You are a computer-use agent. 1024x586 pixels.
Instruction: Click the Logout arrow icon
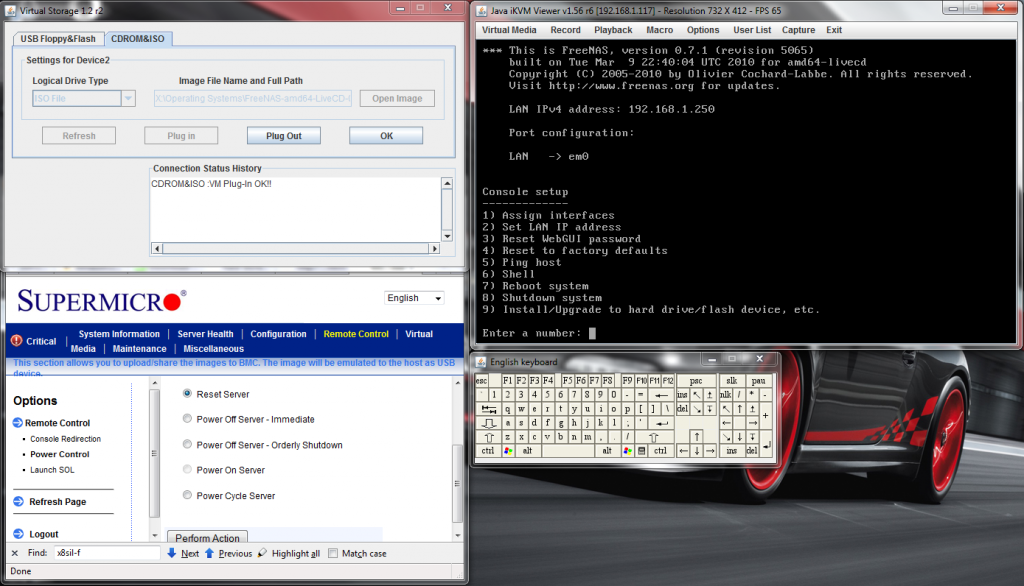click(x=18, y=534)
